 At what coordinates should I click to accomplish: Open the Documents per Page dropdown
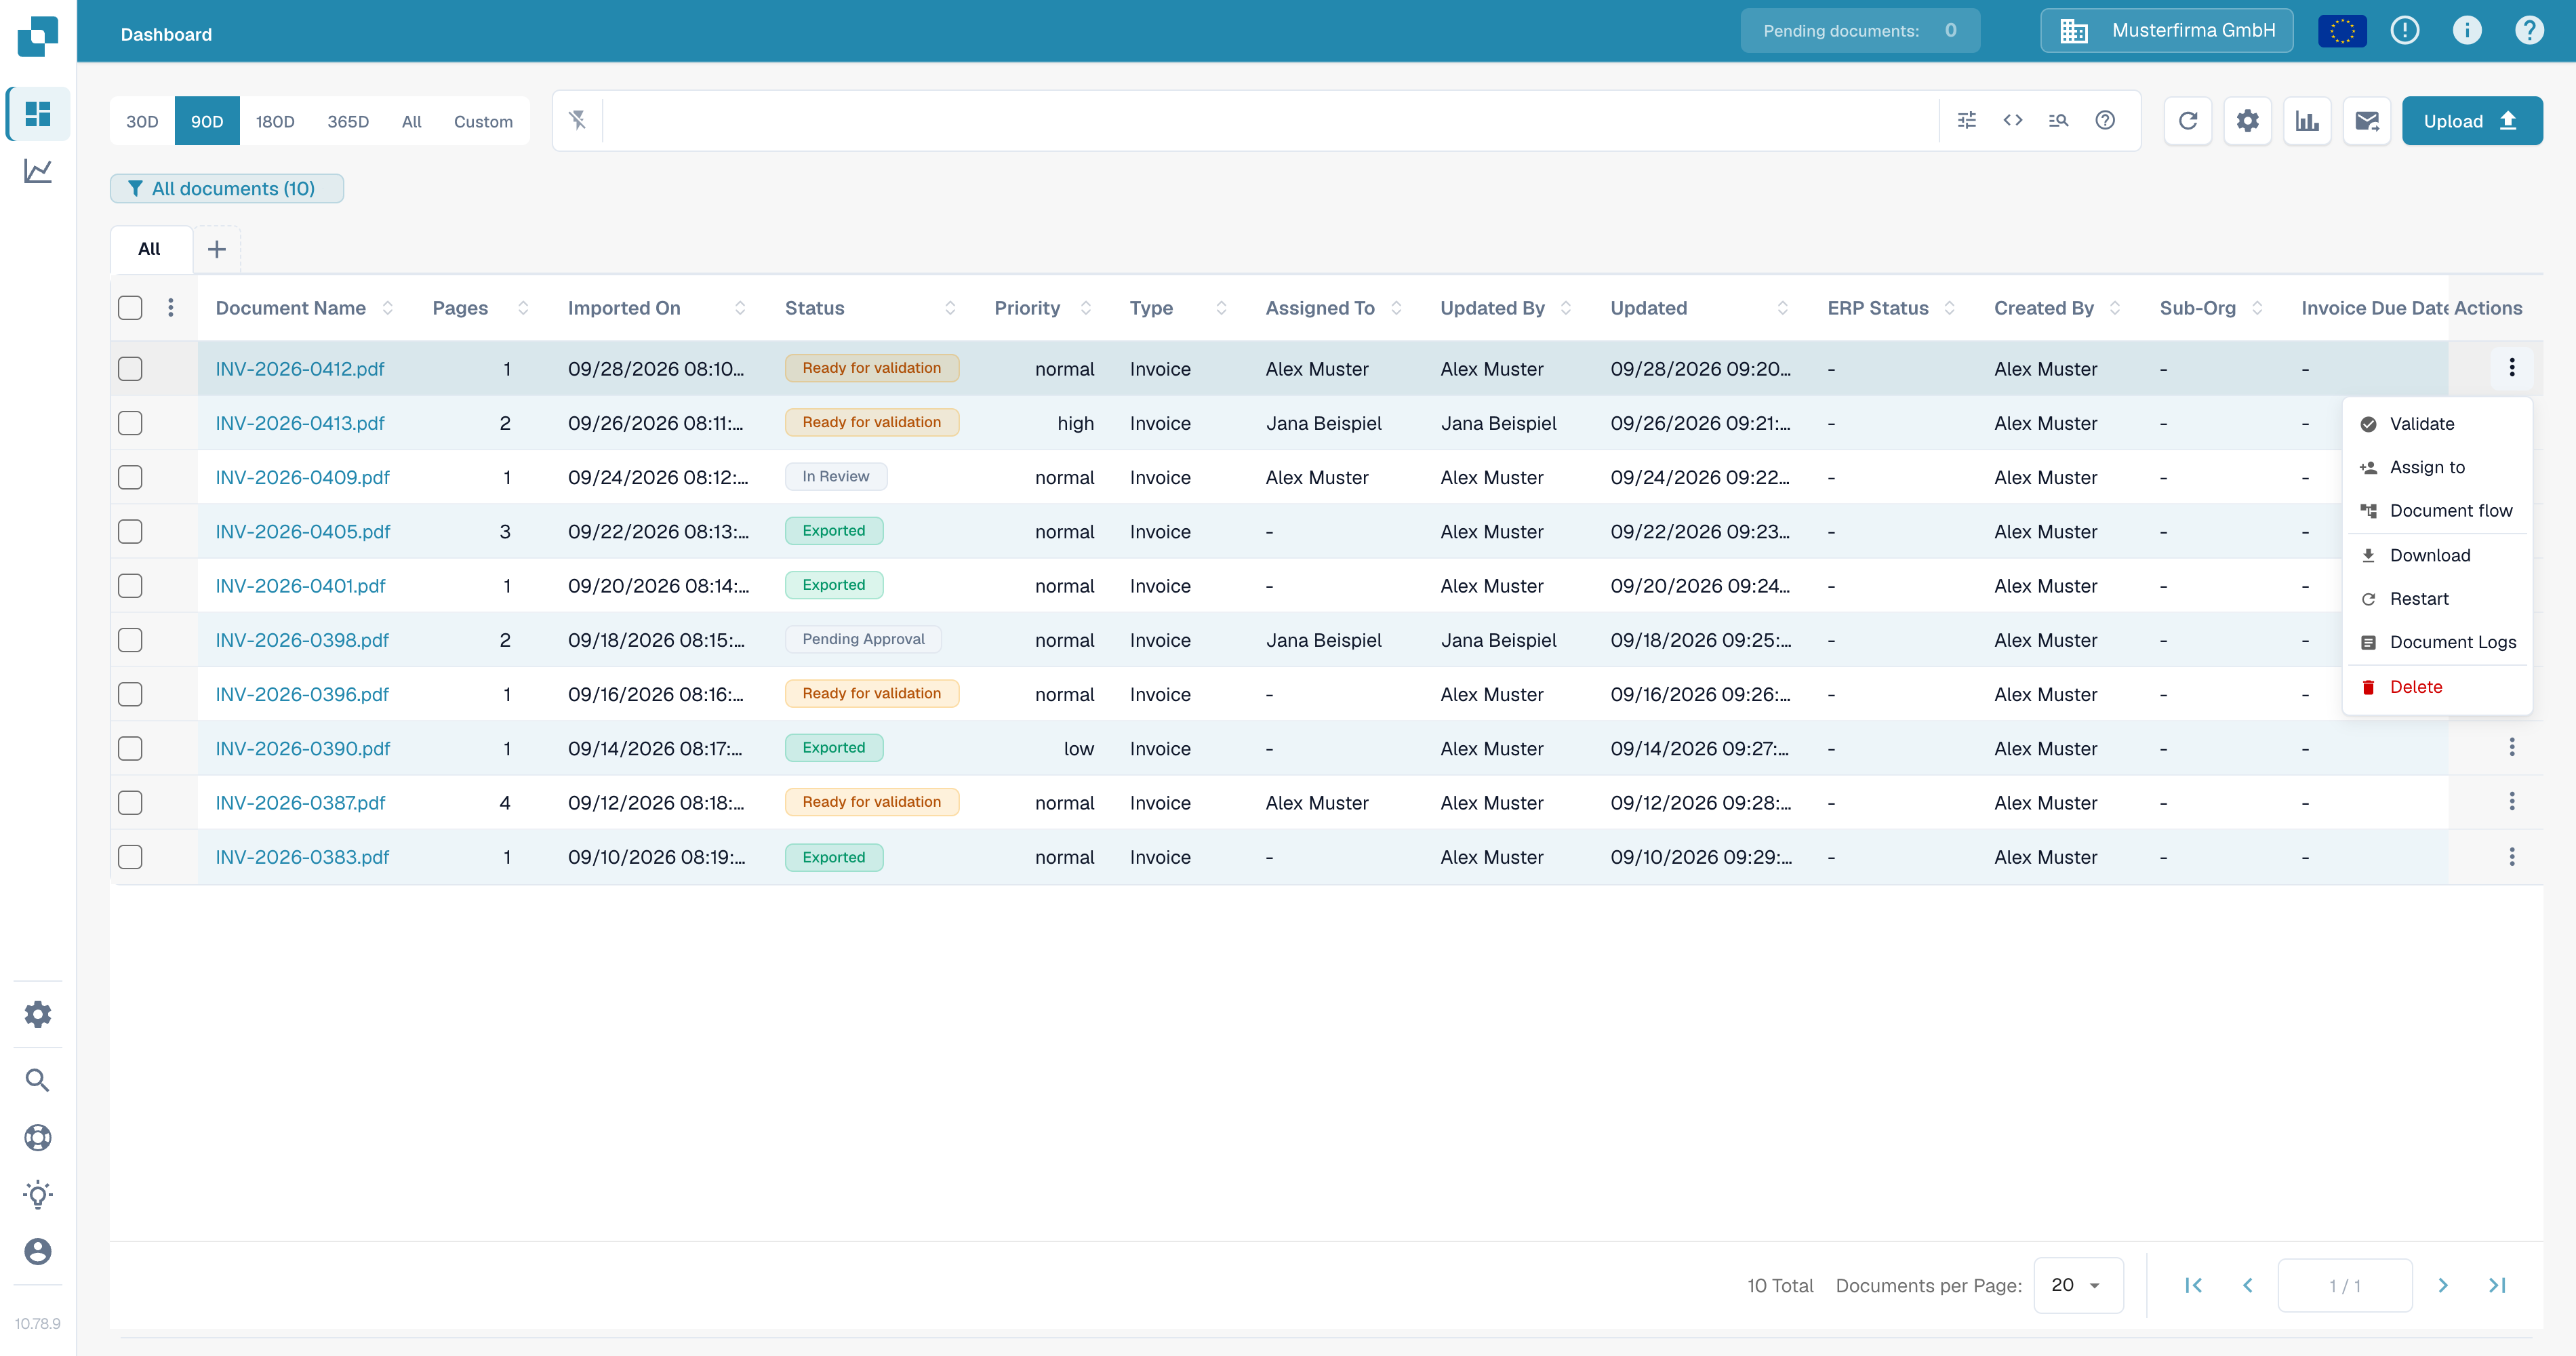point(2078,1285)
